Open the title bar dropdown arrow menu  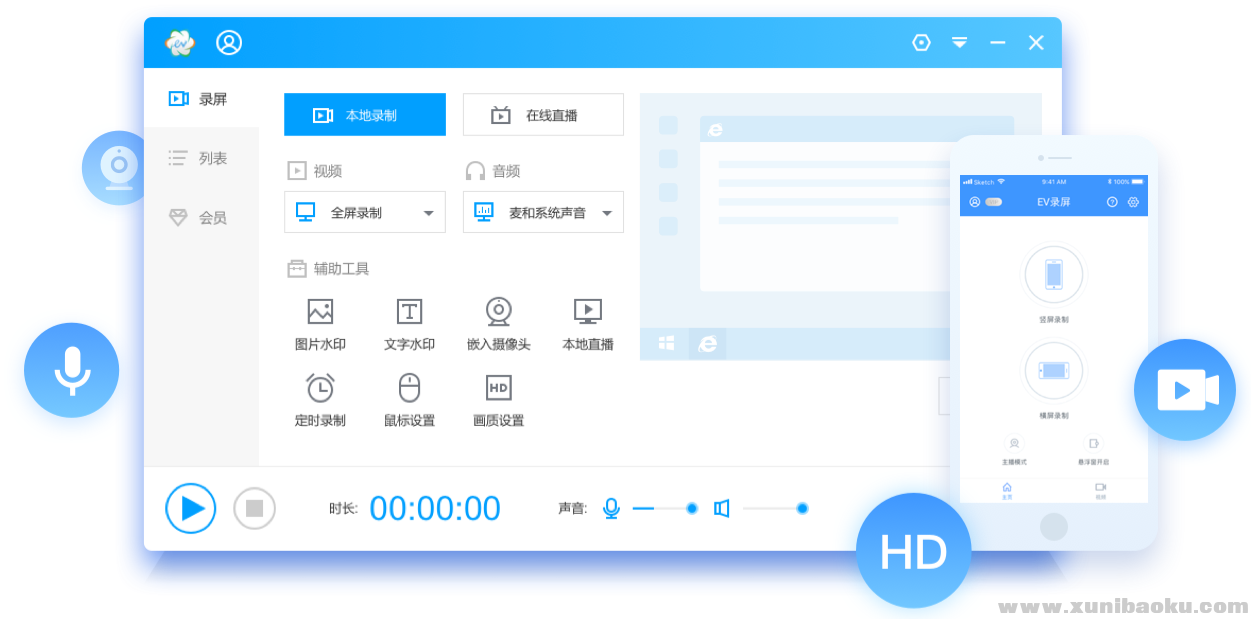pos(959,42)
